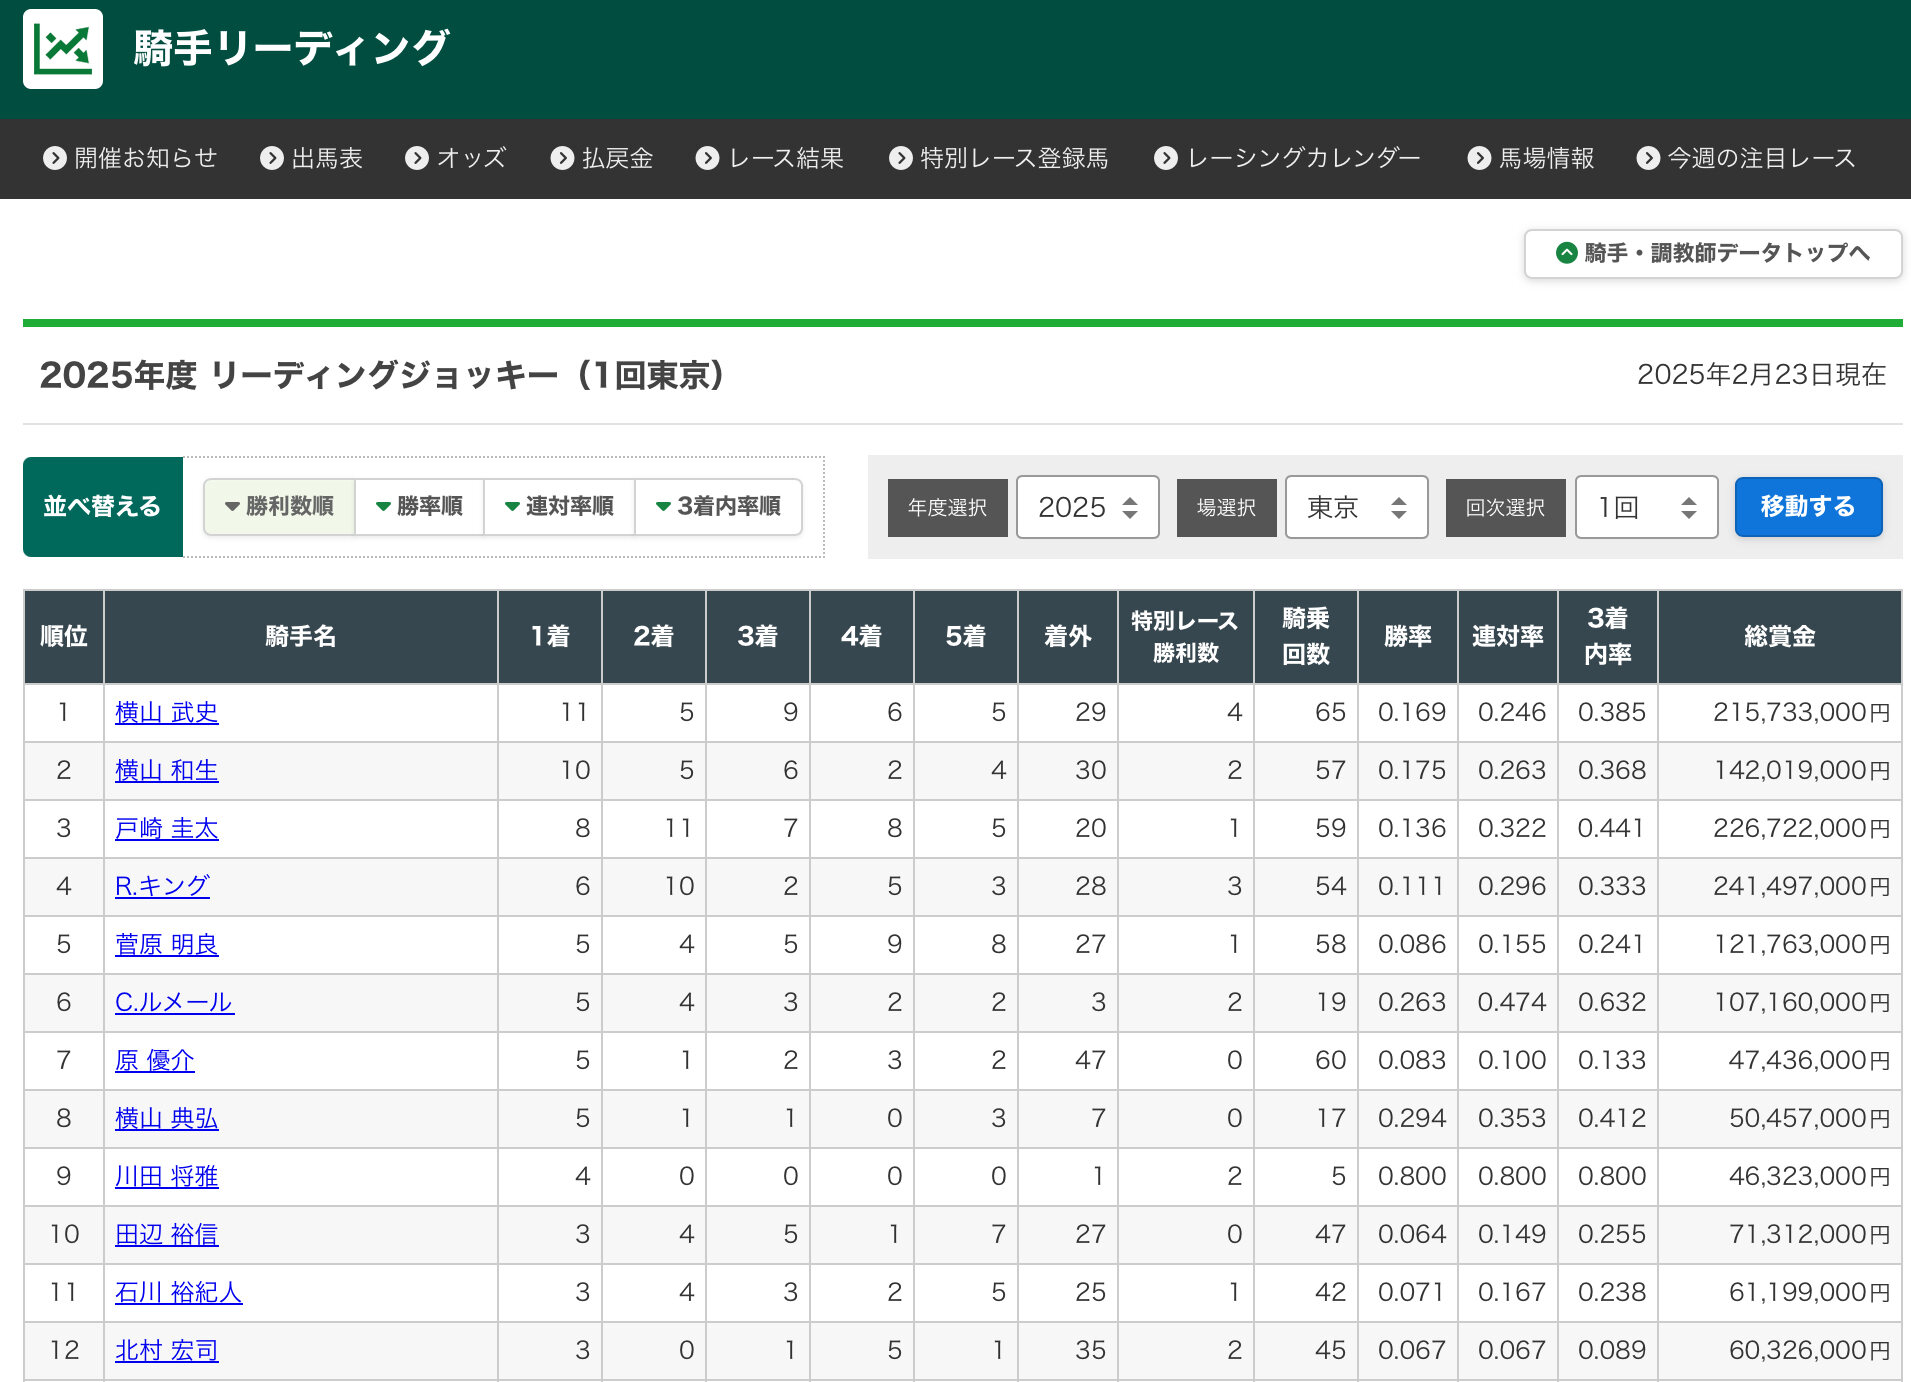Click arrow icon beside オッズ
Screen dimensions: 1911x1382
[x=416, y=158]
